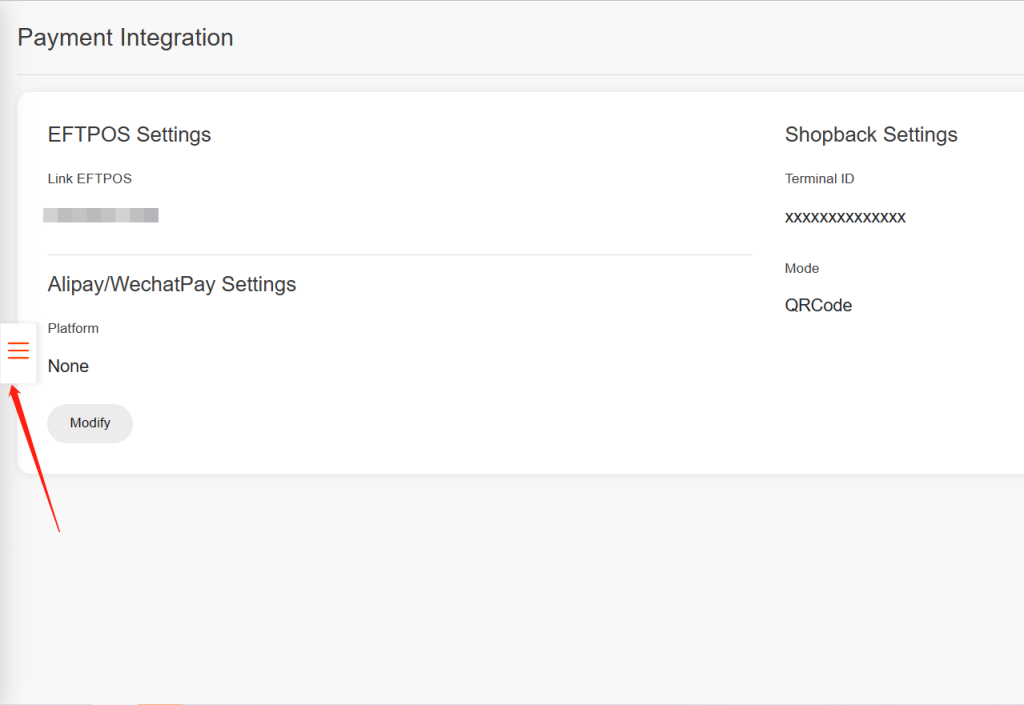
Task: Click the Payment Integration page title
Action: coord(125,38)
